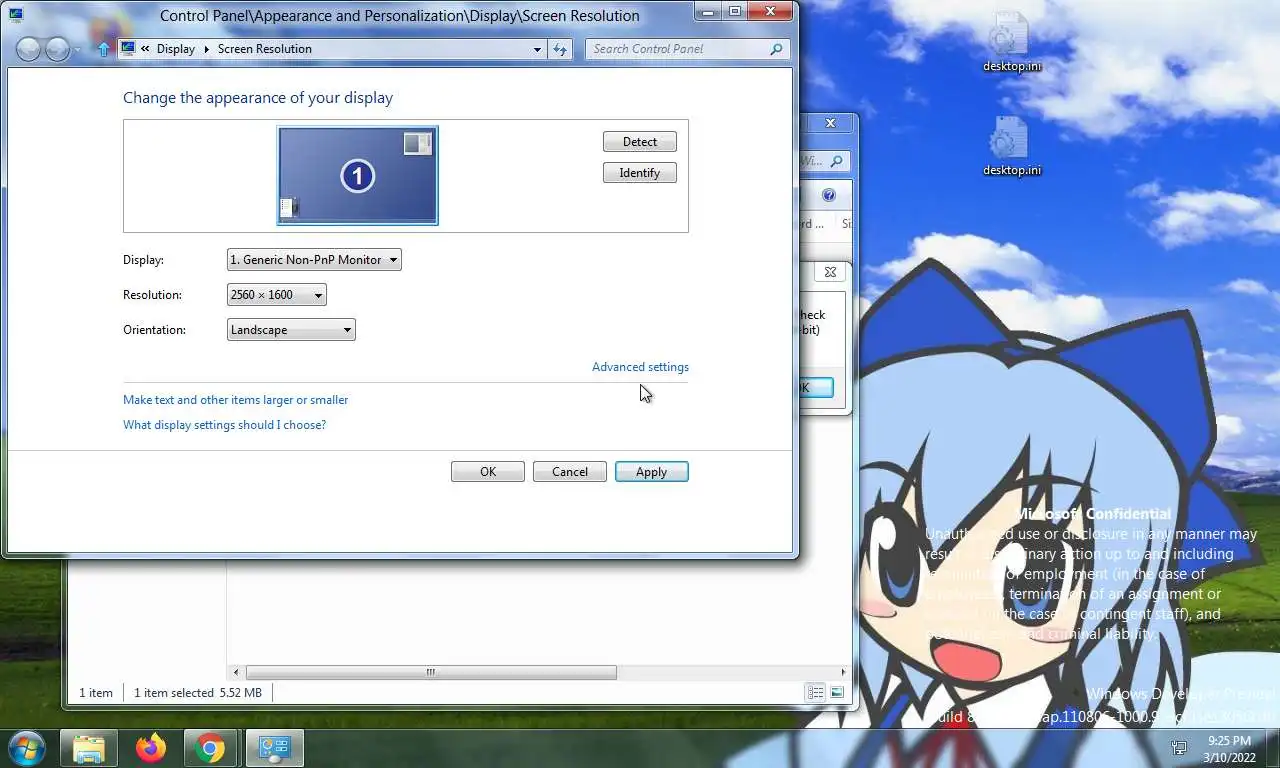
Task: Click the right arrow of Explorer horizontal scrollbar
Action: click(x=843, y=673)
